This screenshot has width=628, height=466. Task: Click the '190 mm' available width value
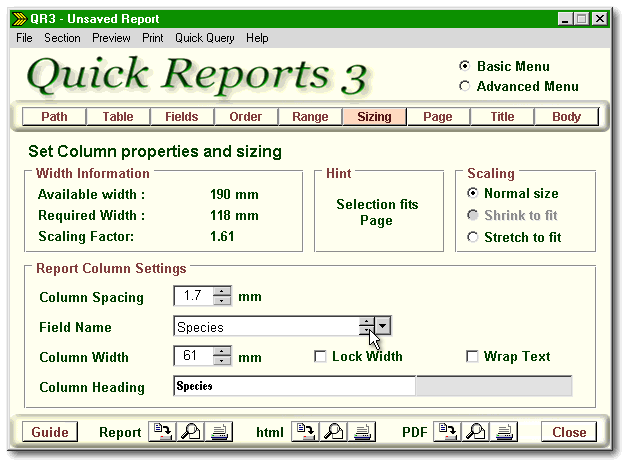click(x=234, y=195)
